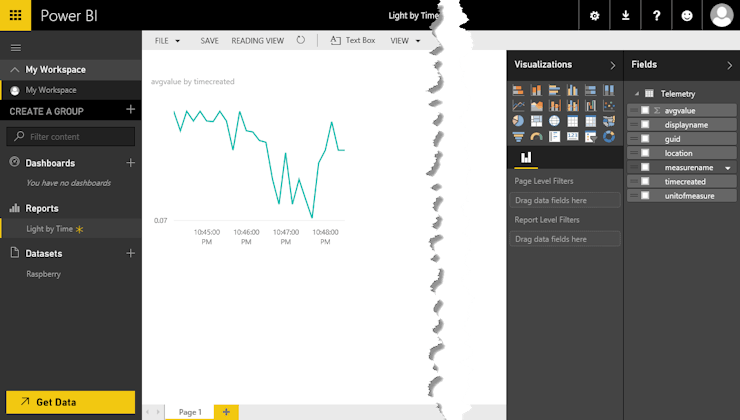Select the Clustered bar chart visualization
The image size is (740, 420).
click(x=555, y=90)
